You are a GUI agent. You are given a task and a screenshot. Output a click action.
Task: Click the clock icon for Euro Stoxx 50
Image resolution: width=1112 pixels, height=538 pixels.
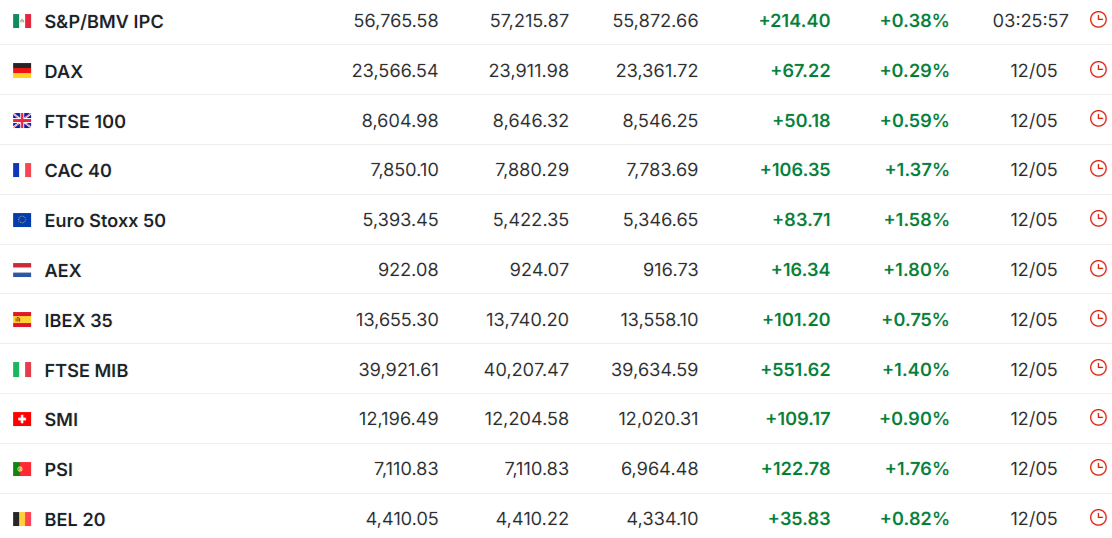click(1097, 218)
